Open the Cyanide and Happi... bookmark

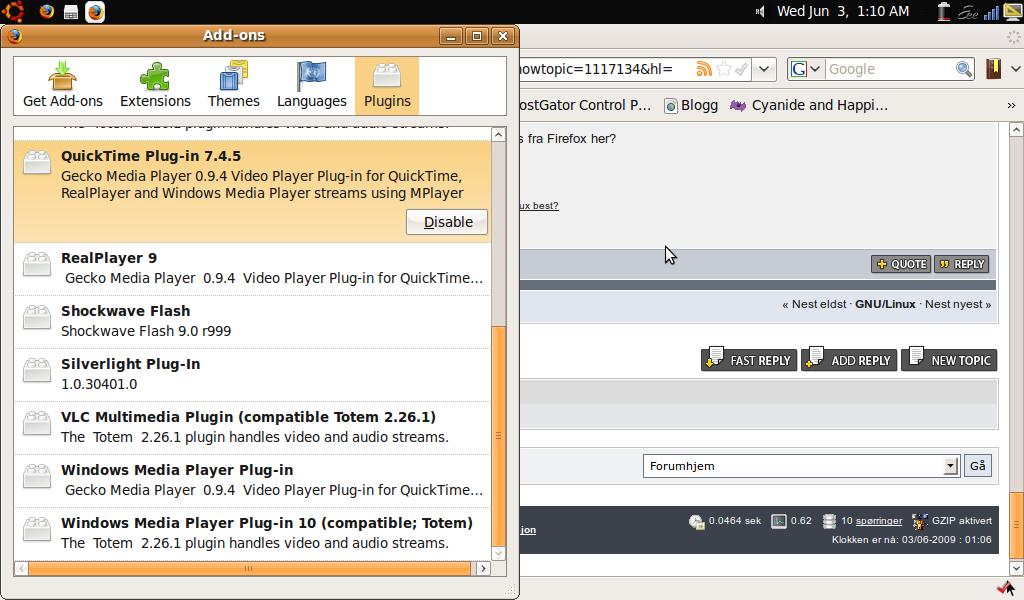[808, 105]
